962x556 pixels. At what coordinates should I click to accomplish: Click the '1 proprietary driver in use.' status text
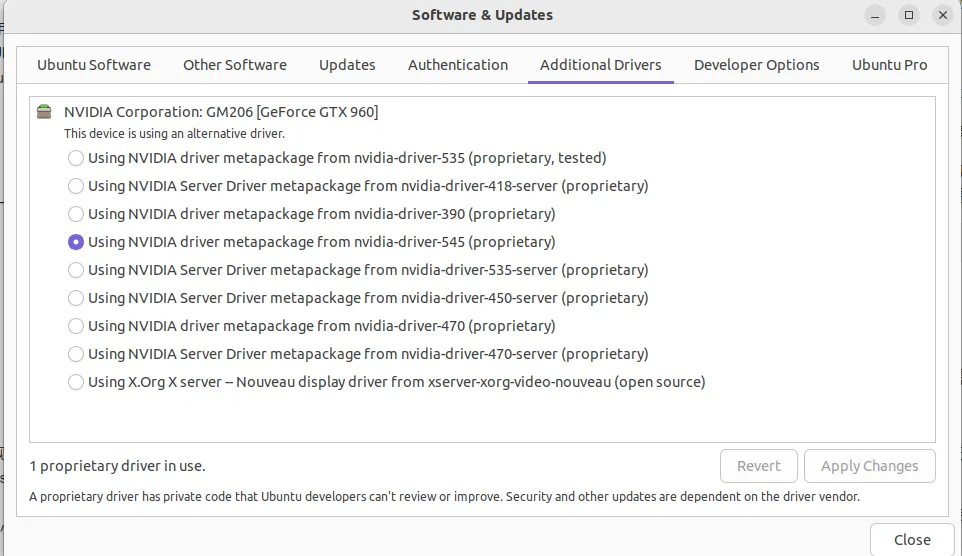click(117, 466)
